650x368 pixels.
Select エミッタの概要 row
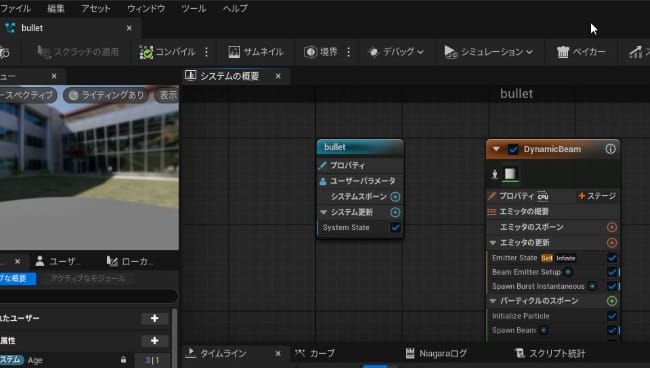[x=553, y=211]
